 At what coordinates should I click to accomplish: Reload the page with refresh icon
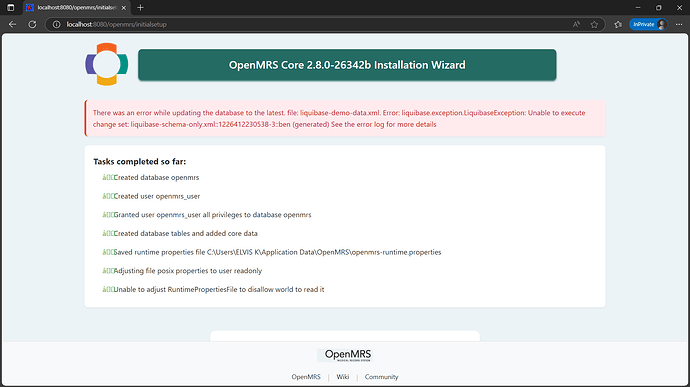click(32, 24)
